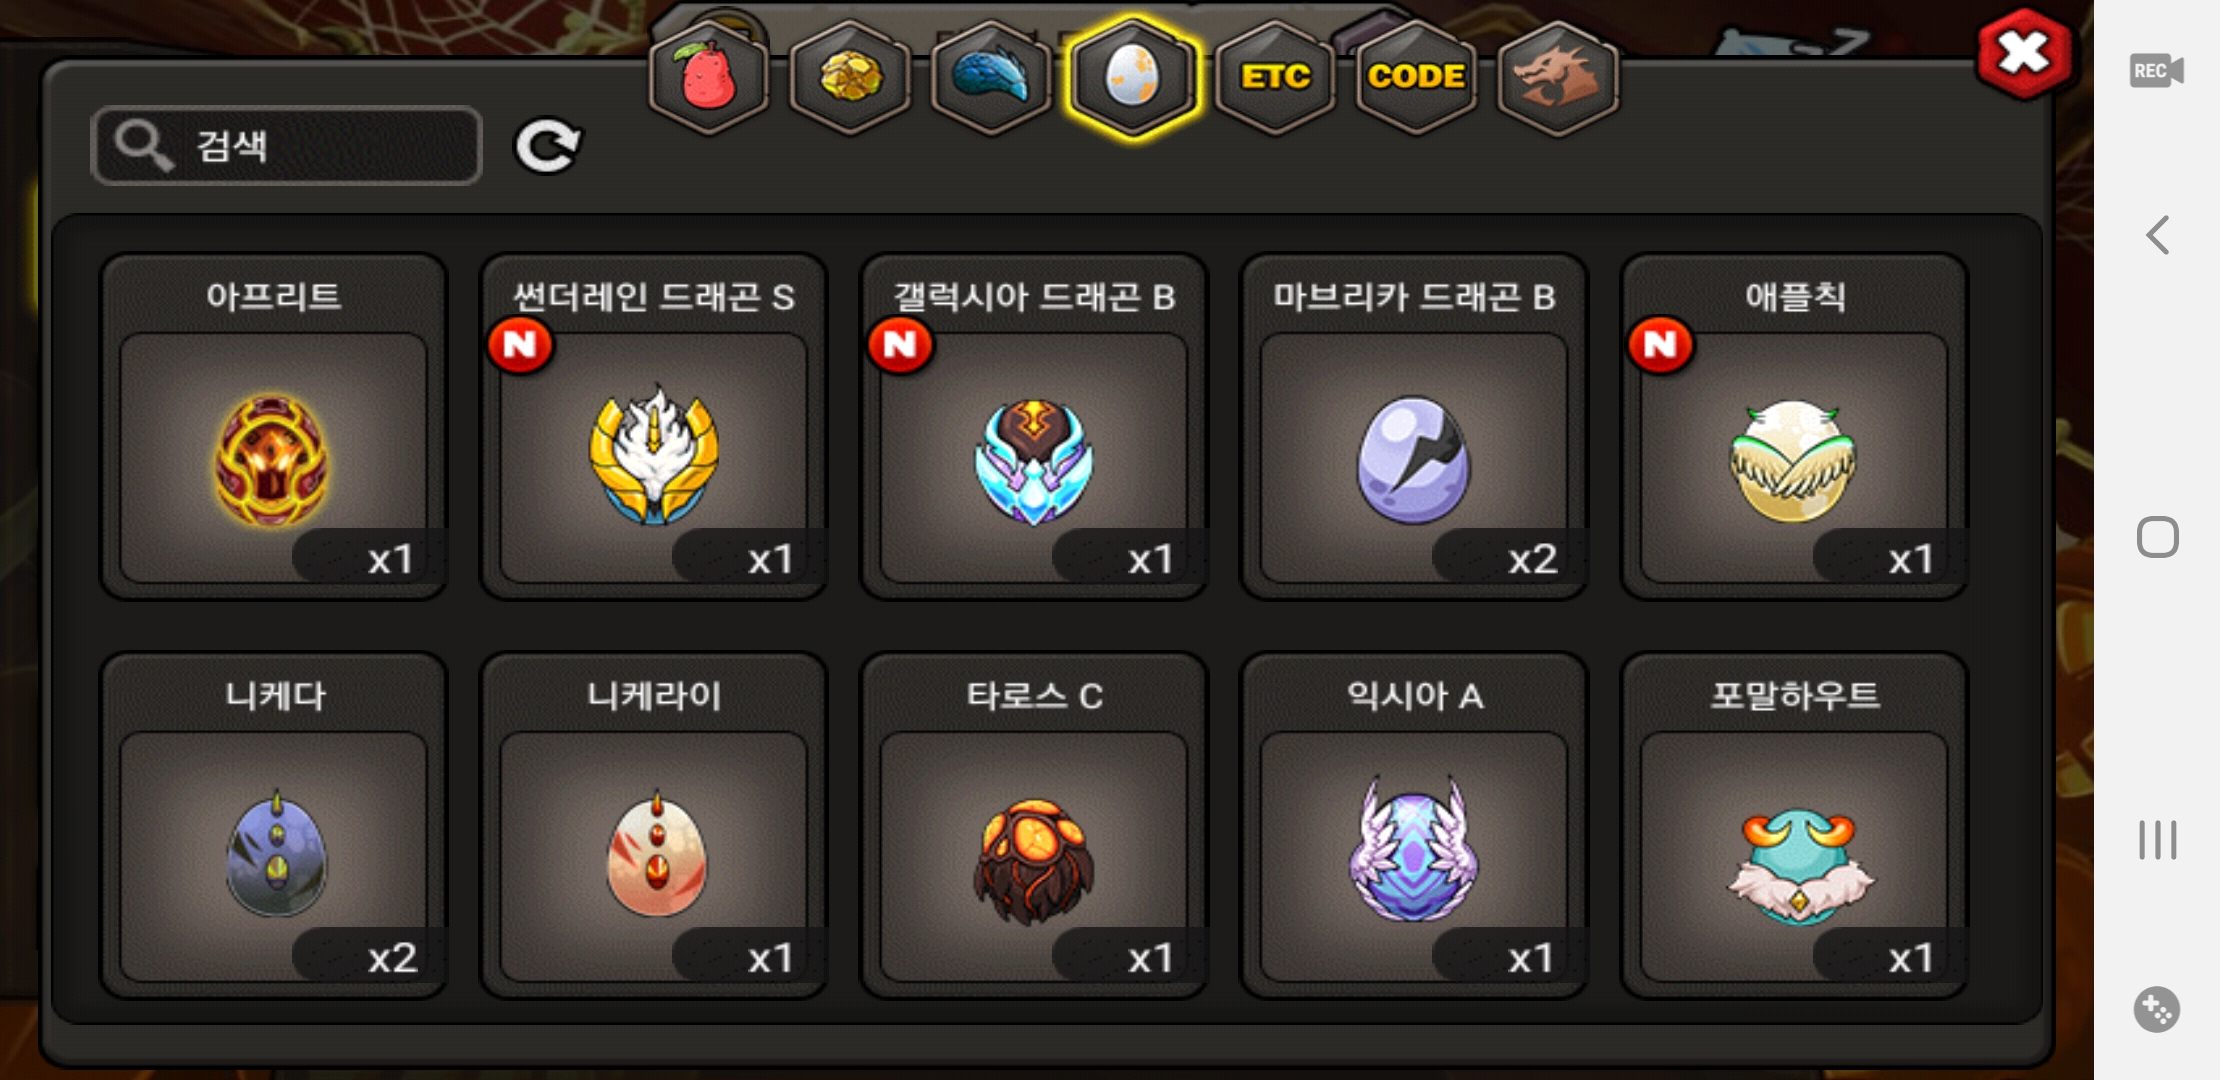The width and height of the screenshot is (2220, 1080).
Task: Open the CODE tab
Action: point(1416,77)
